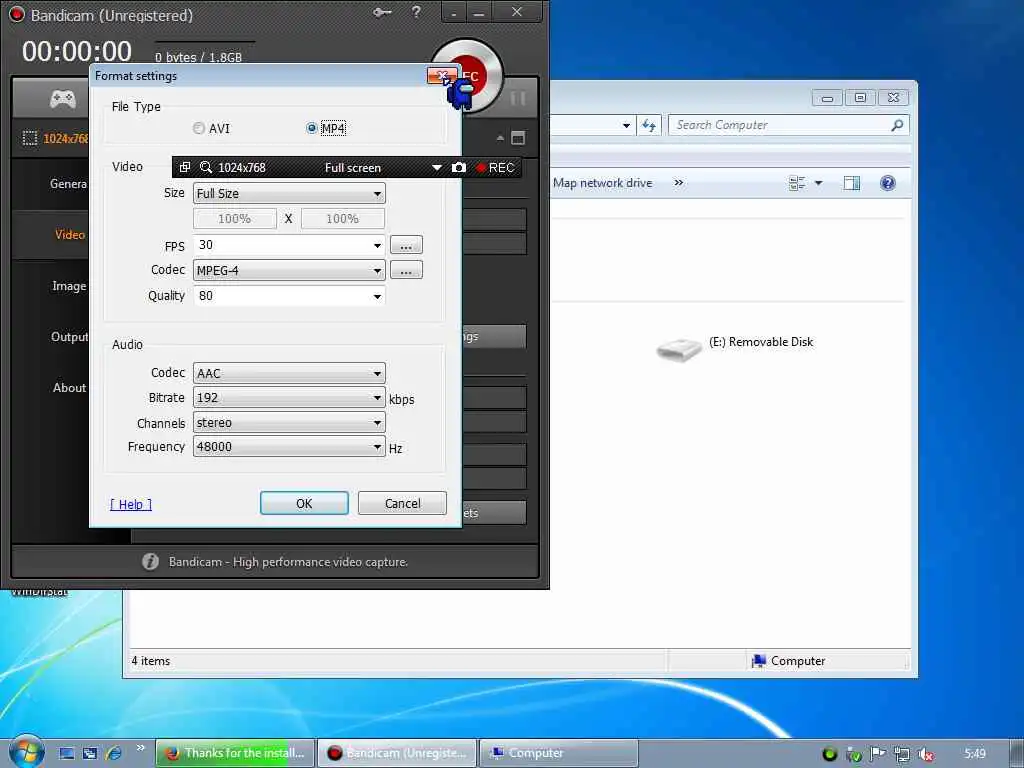The height and width of the screenshot is (768, 1024).
Task: Click the rectangle area selection icon near 1024x768
Action: [x=29, y=138]
